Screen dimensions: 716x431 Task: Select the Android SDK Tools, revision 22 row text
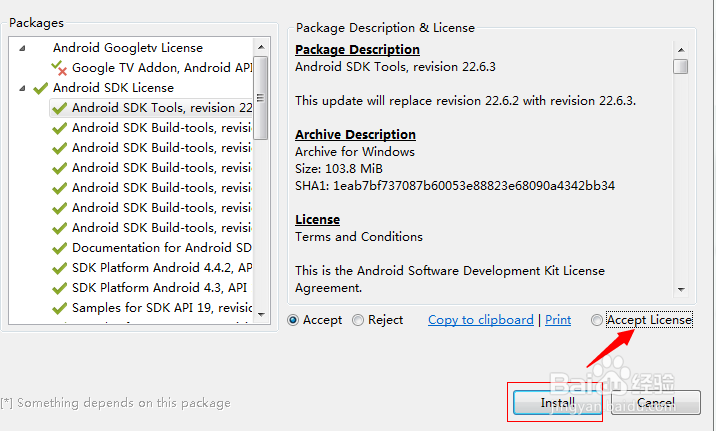tap(162, 108)
